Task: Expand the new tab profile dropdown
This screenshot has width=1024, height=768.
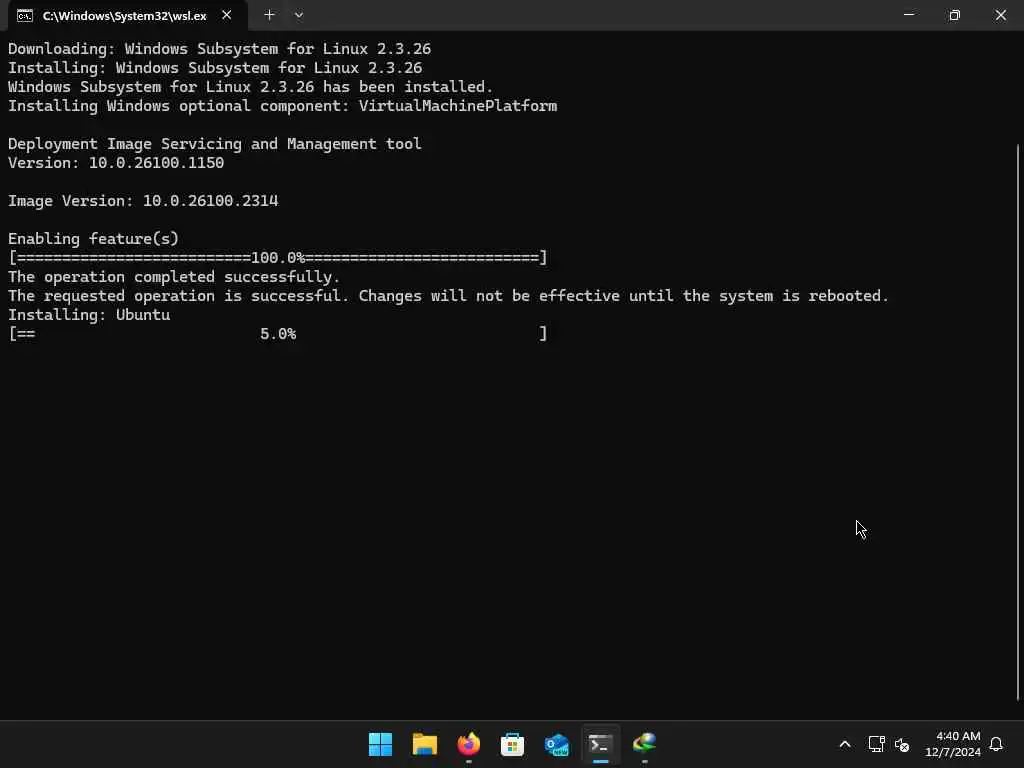Action: (x=298, y=14)
